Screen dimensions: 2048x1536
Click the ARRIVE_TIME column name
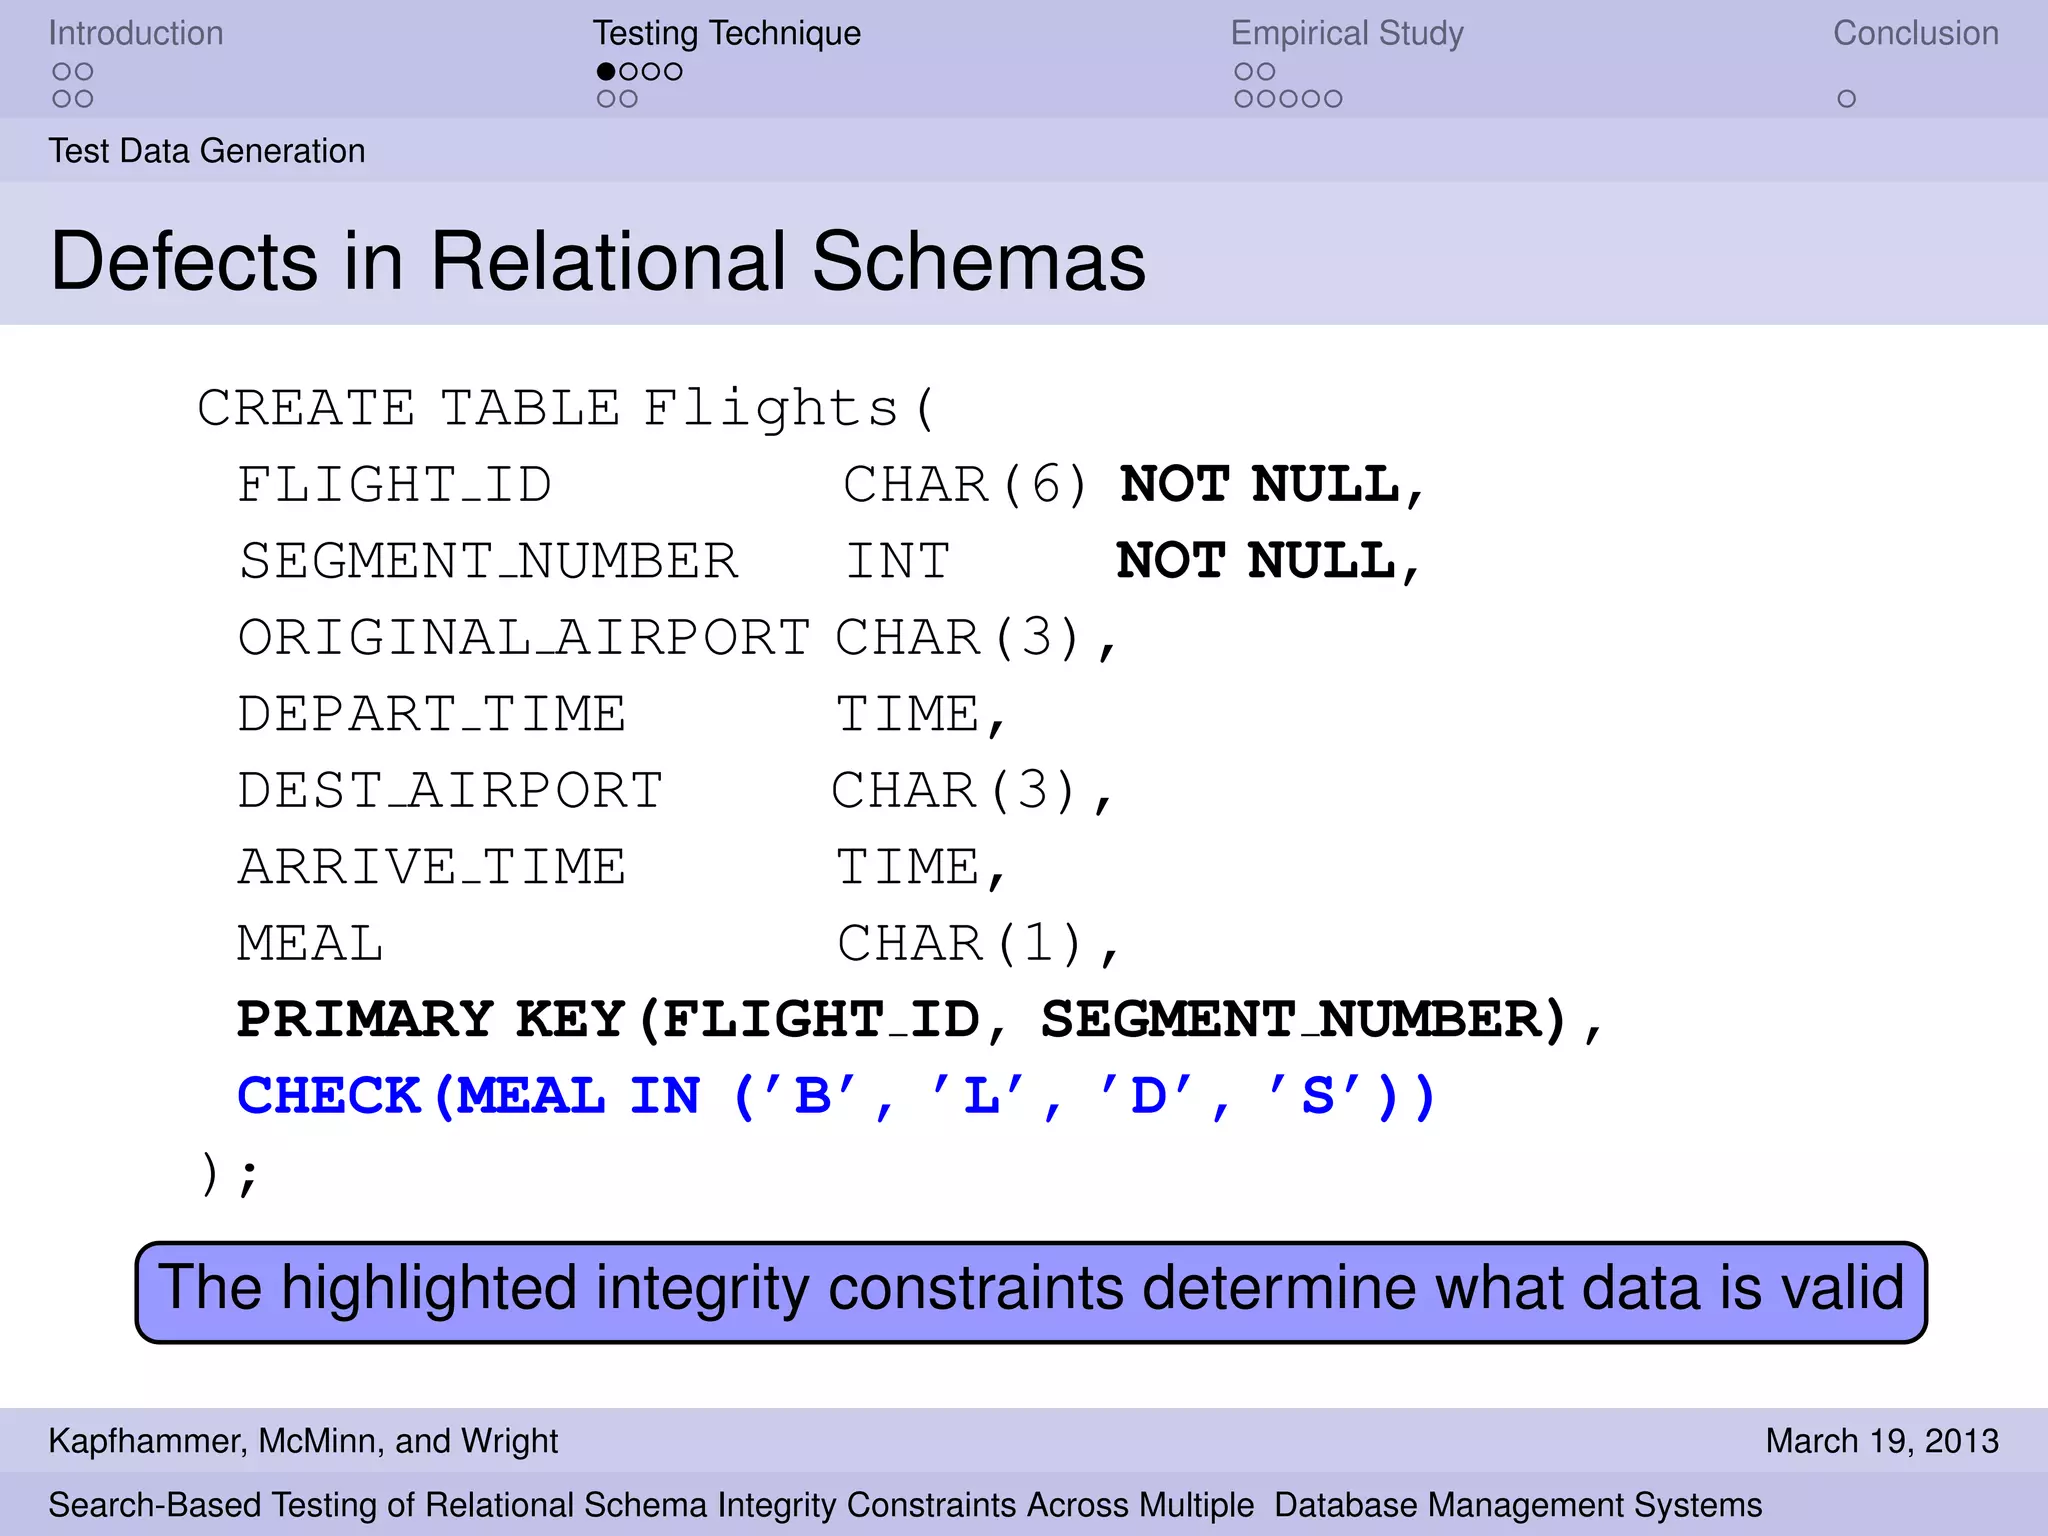tap(432, 867)
